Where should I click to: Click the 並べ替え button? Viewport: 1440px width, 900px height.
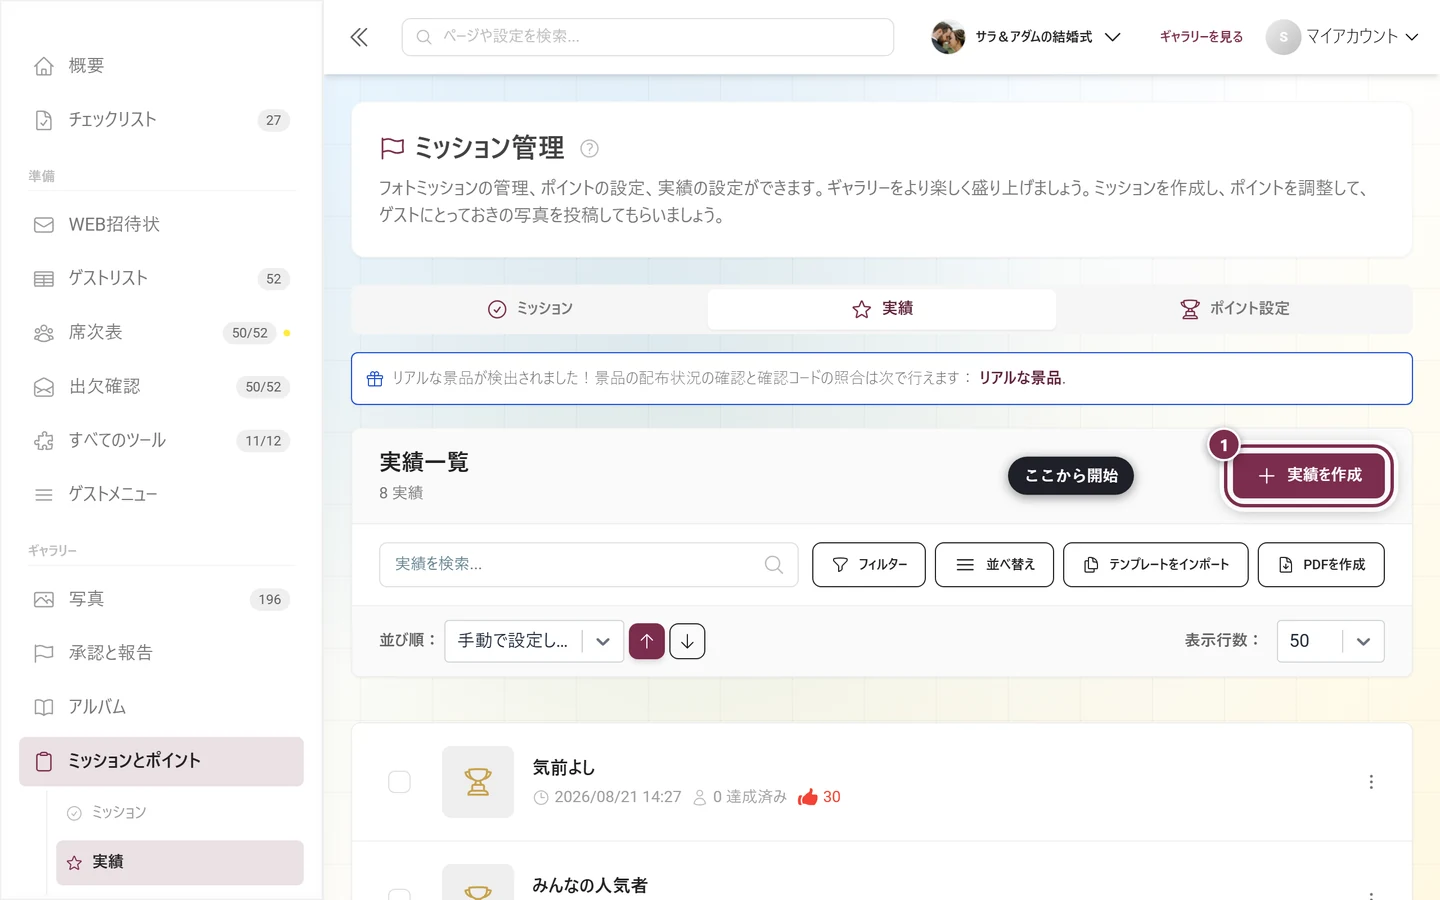tap(994, 565)
